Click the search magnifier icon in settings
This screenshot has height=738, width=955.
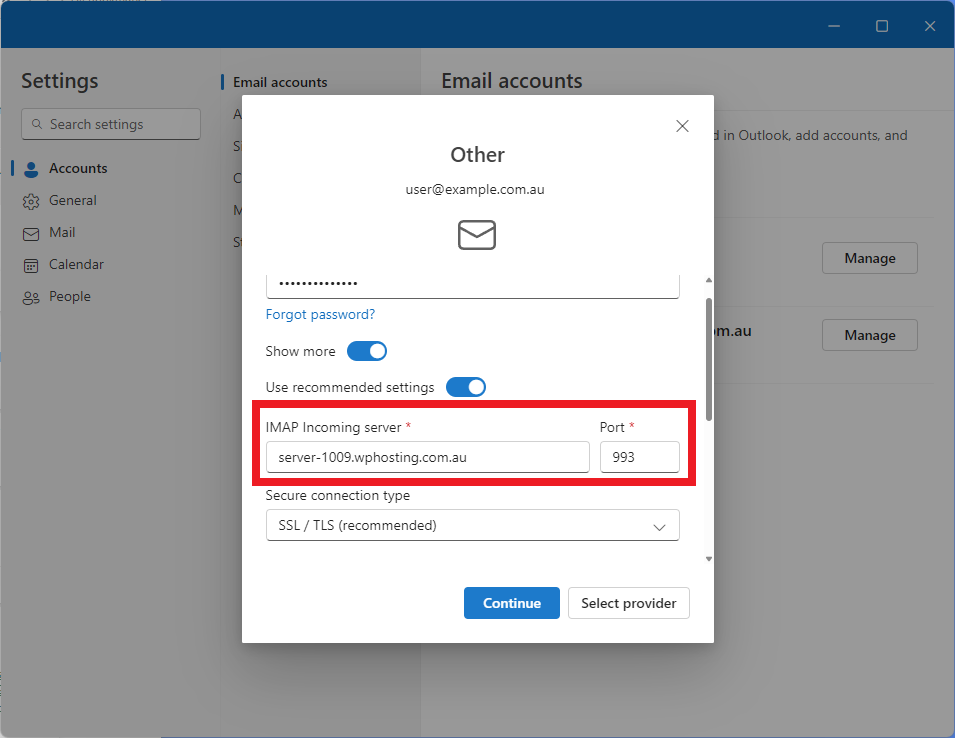tap(37, 125)
